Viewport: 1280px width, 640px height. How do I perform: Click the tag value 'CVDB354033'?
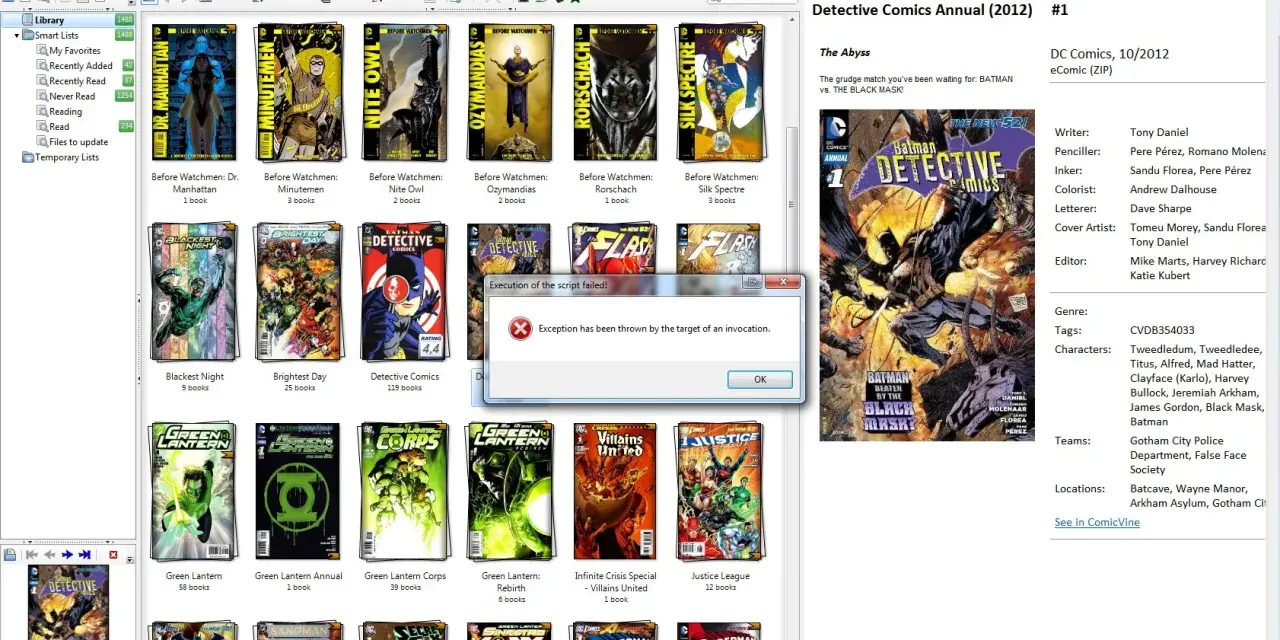[x=1162, y=330]
